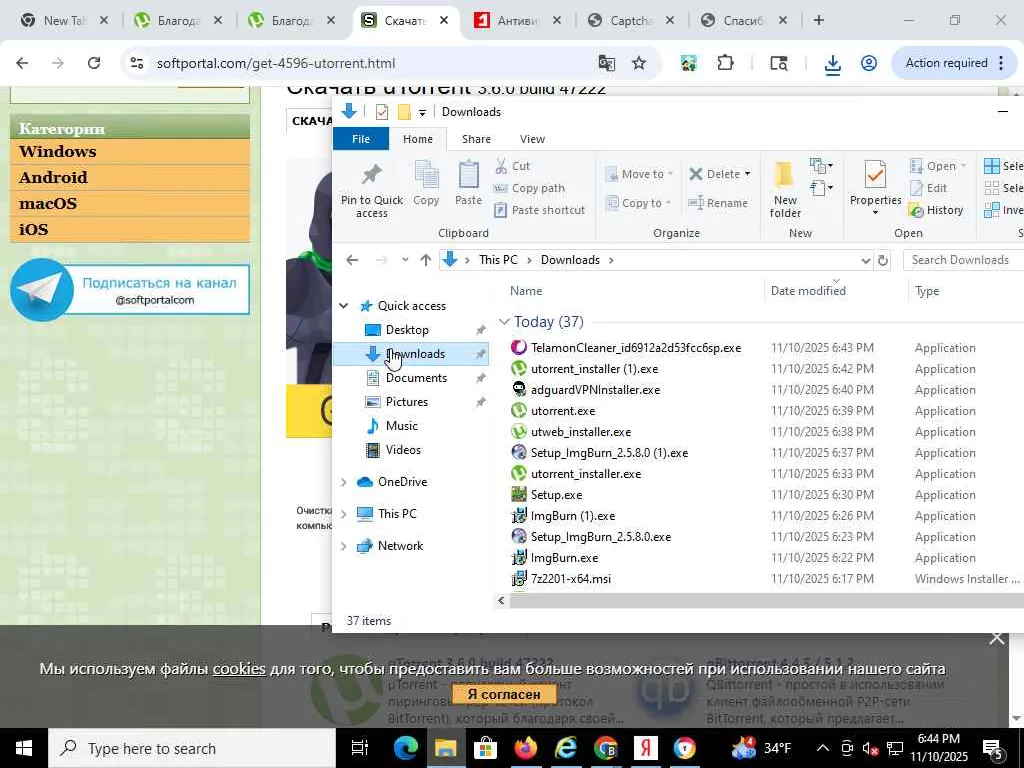Open Yandex browser from the taskbar
This screenshot has width=1024, height=768.
tap(645, 748)
